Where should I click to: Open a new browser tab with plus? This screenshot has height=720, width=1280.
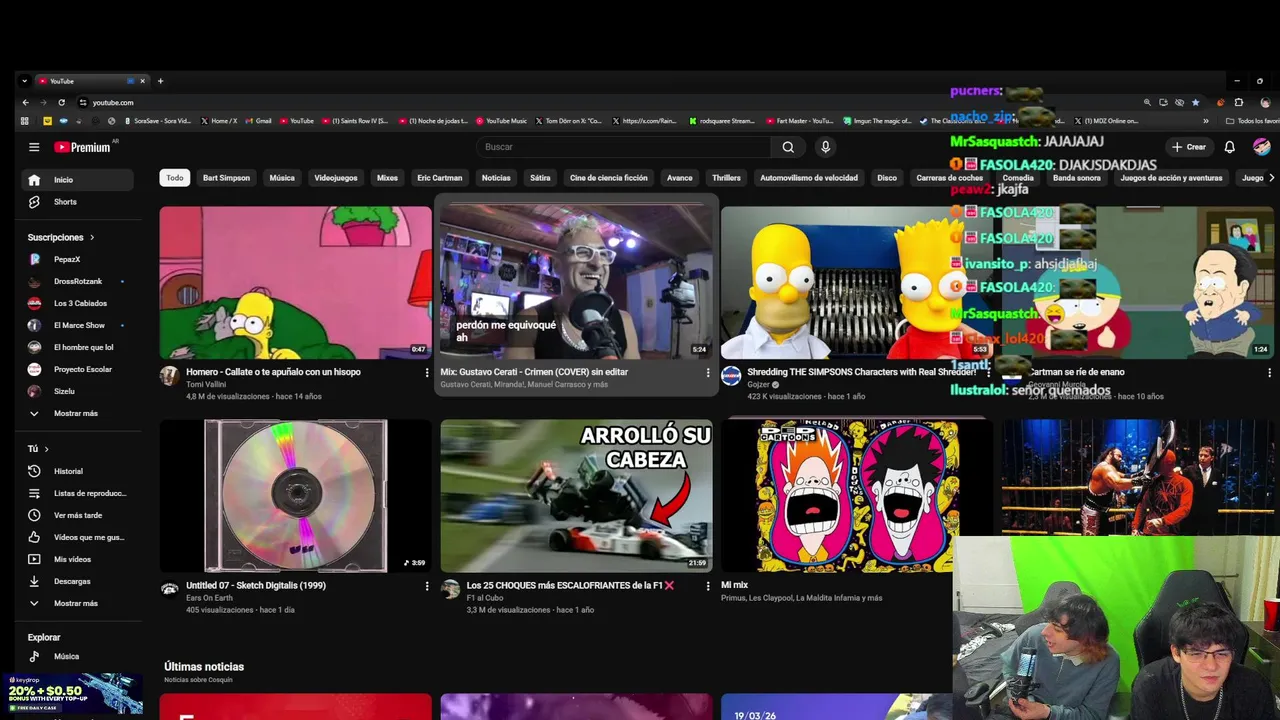pyautogui.click(x=160, y=81)
